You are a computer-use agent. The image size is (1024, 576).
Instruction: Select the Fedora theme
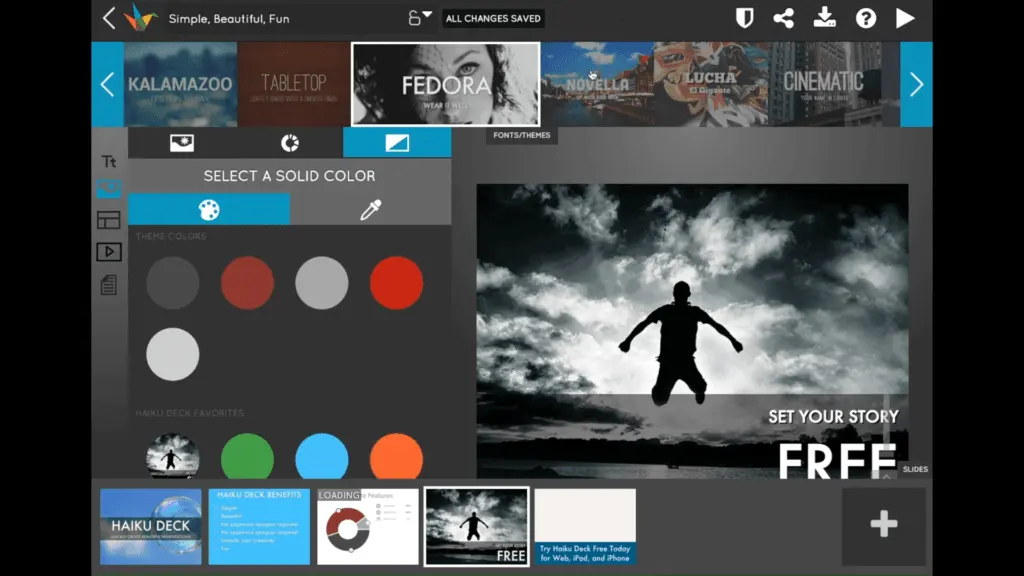[x=445, y=84]
